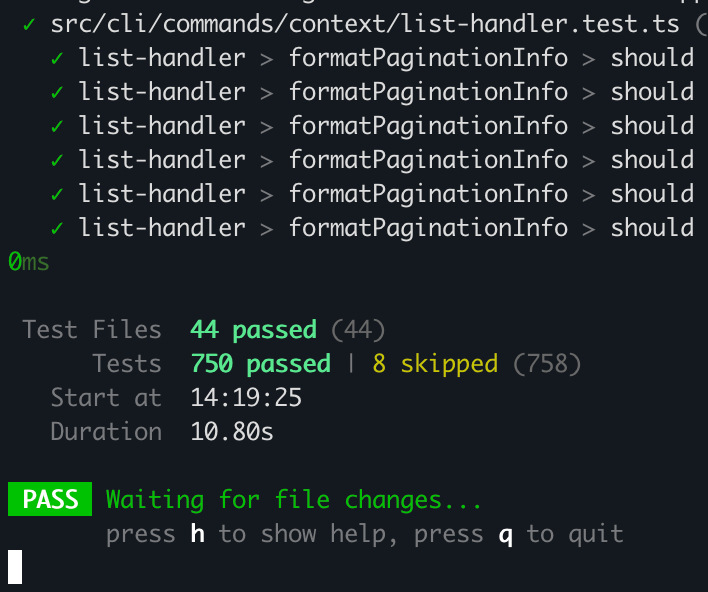Image resolution: width=708 pixels, height=592 pixels.
Task: Click the highlighted h key for help
Action: tap(198, 534)
